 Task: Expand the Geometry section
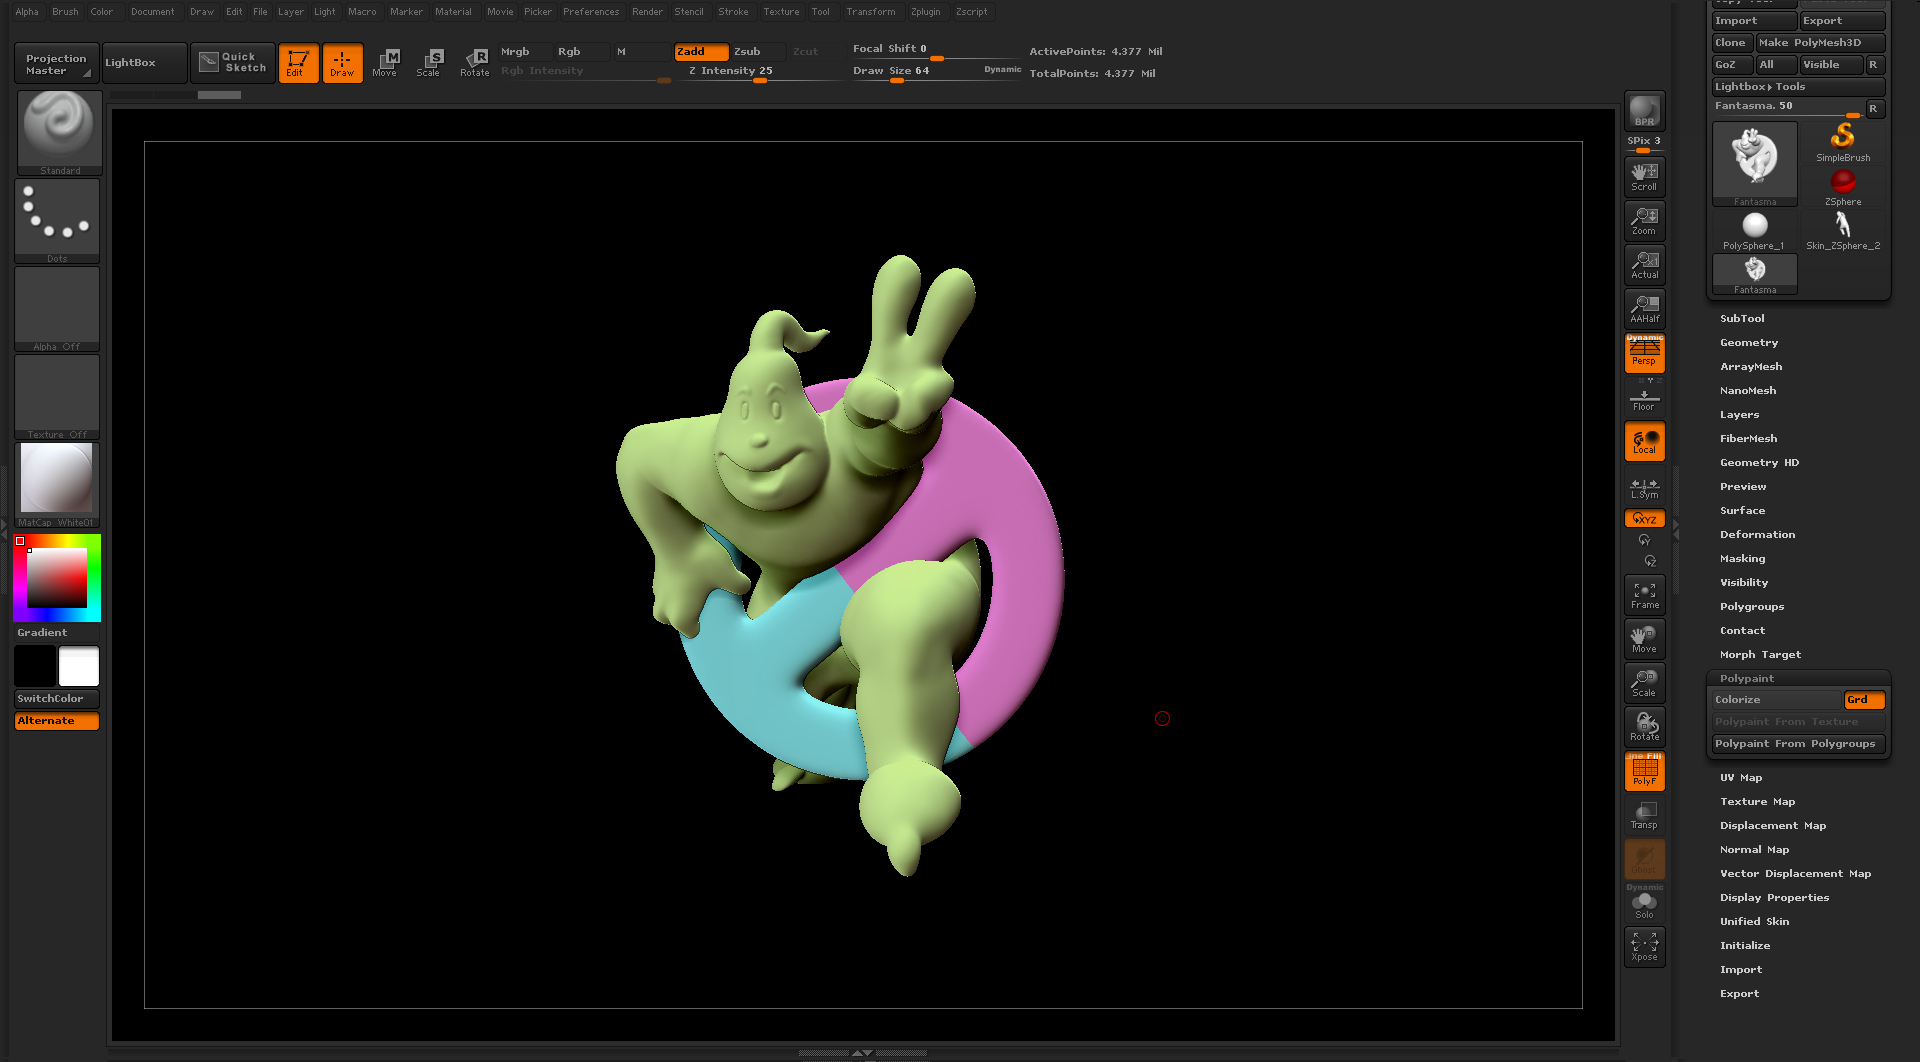coord(1748,343)
